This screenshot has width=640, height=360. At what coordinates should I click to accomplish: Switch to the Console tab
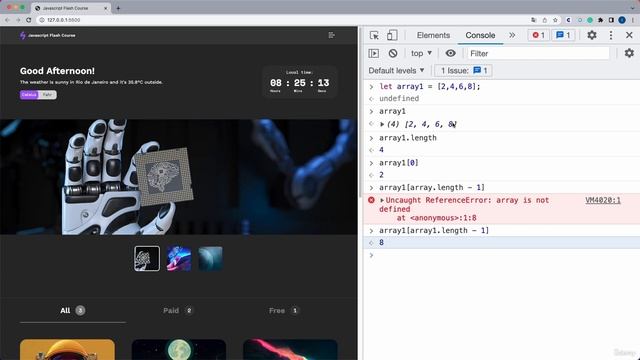pyautogui.click(x=480, y=36)
